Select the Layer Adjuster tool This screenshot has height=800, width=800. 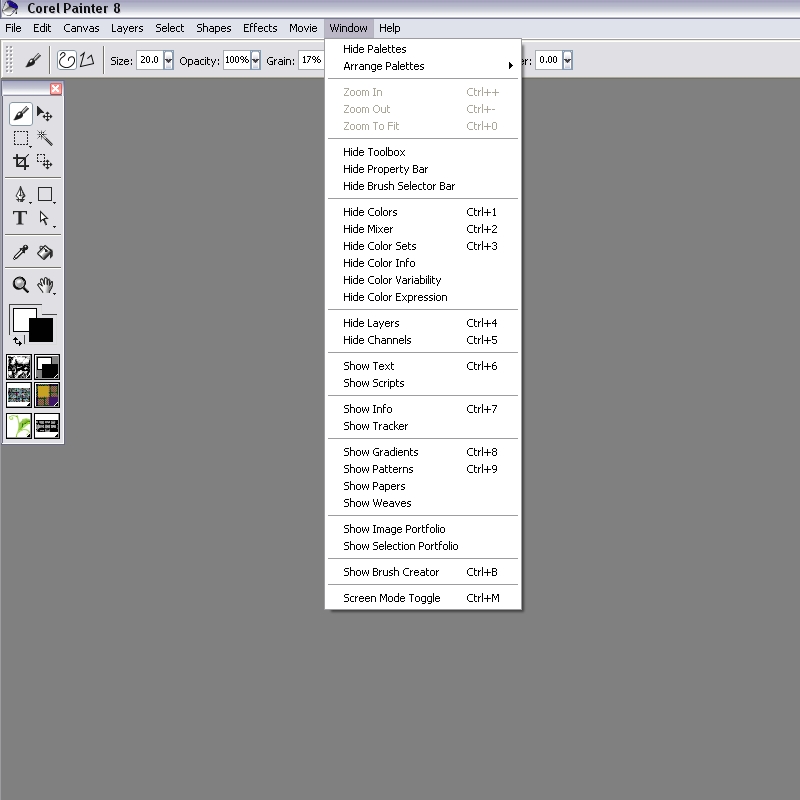[x=45, y=114]
